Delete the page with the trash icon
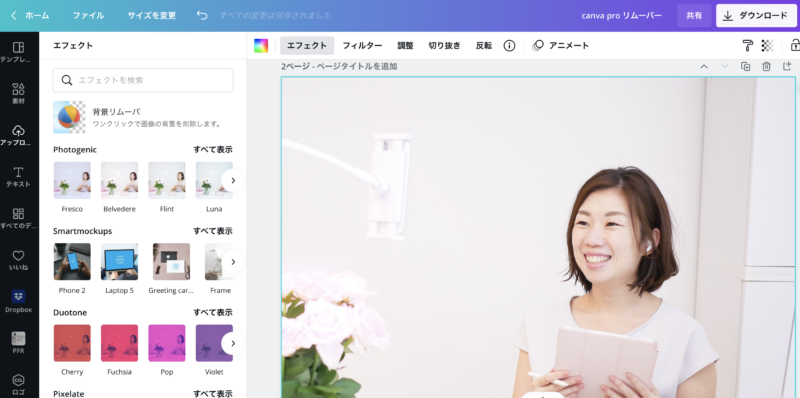800x398 pixels. [x=766, y=66]
